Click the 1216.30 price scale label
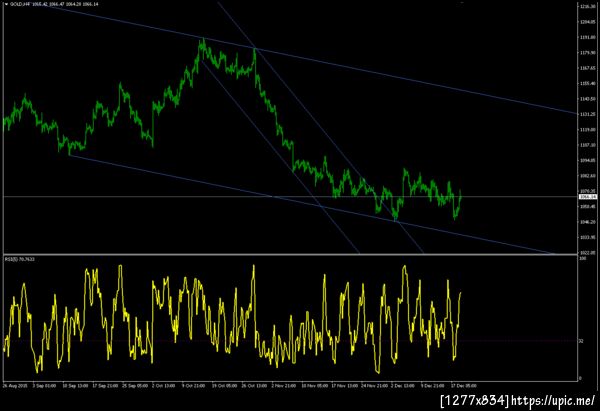This screenshot has height=411, width=600. pos(587,7)
